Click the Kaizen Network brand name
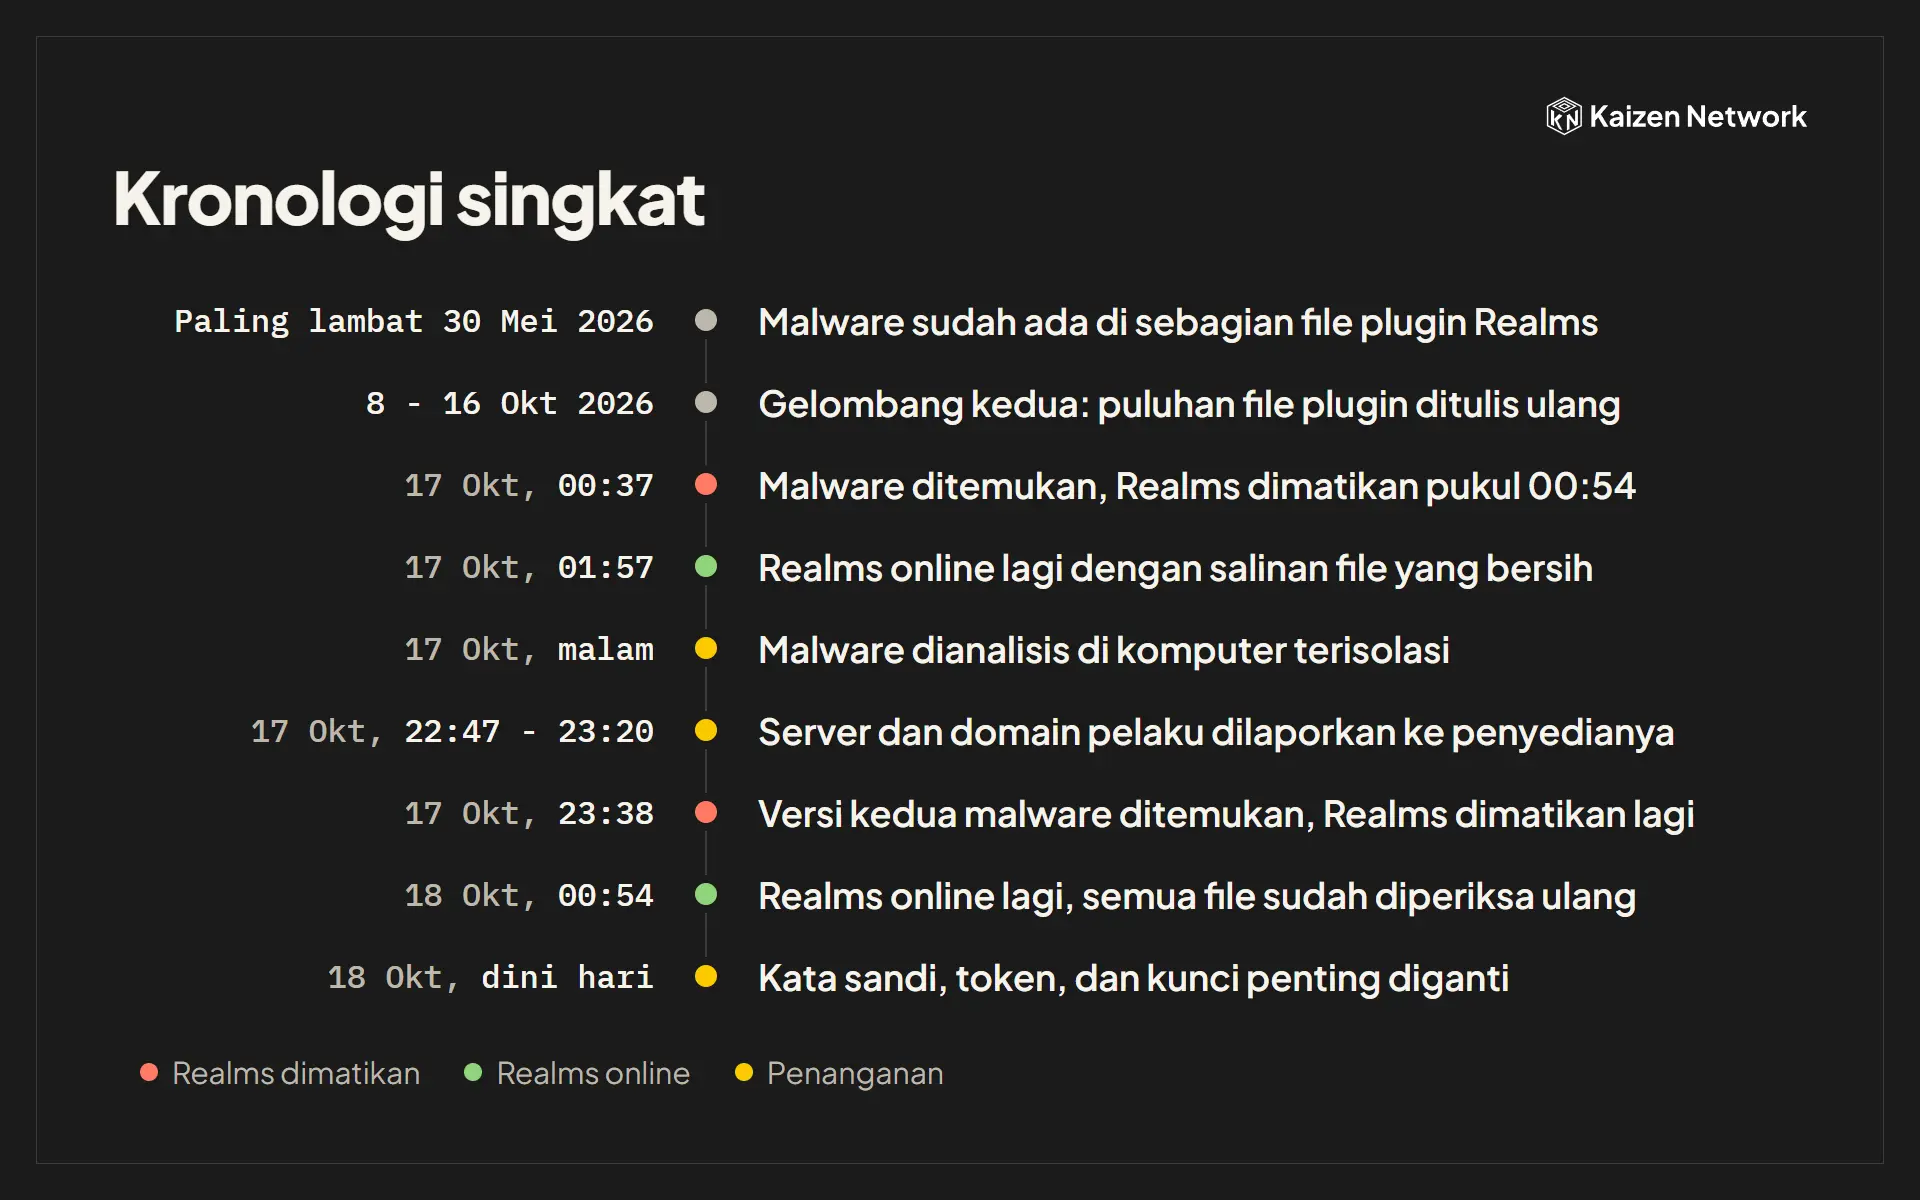This screenshot has width=1920, height=1200. 1697,117
